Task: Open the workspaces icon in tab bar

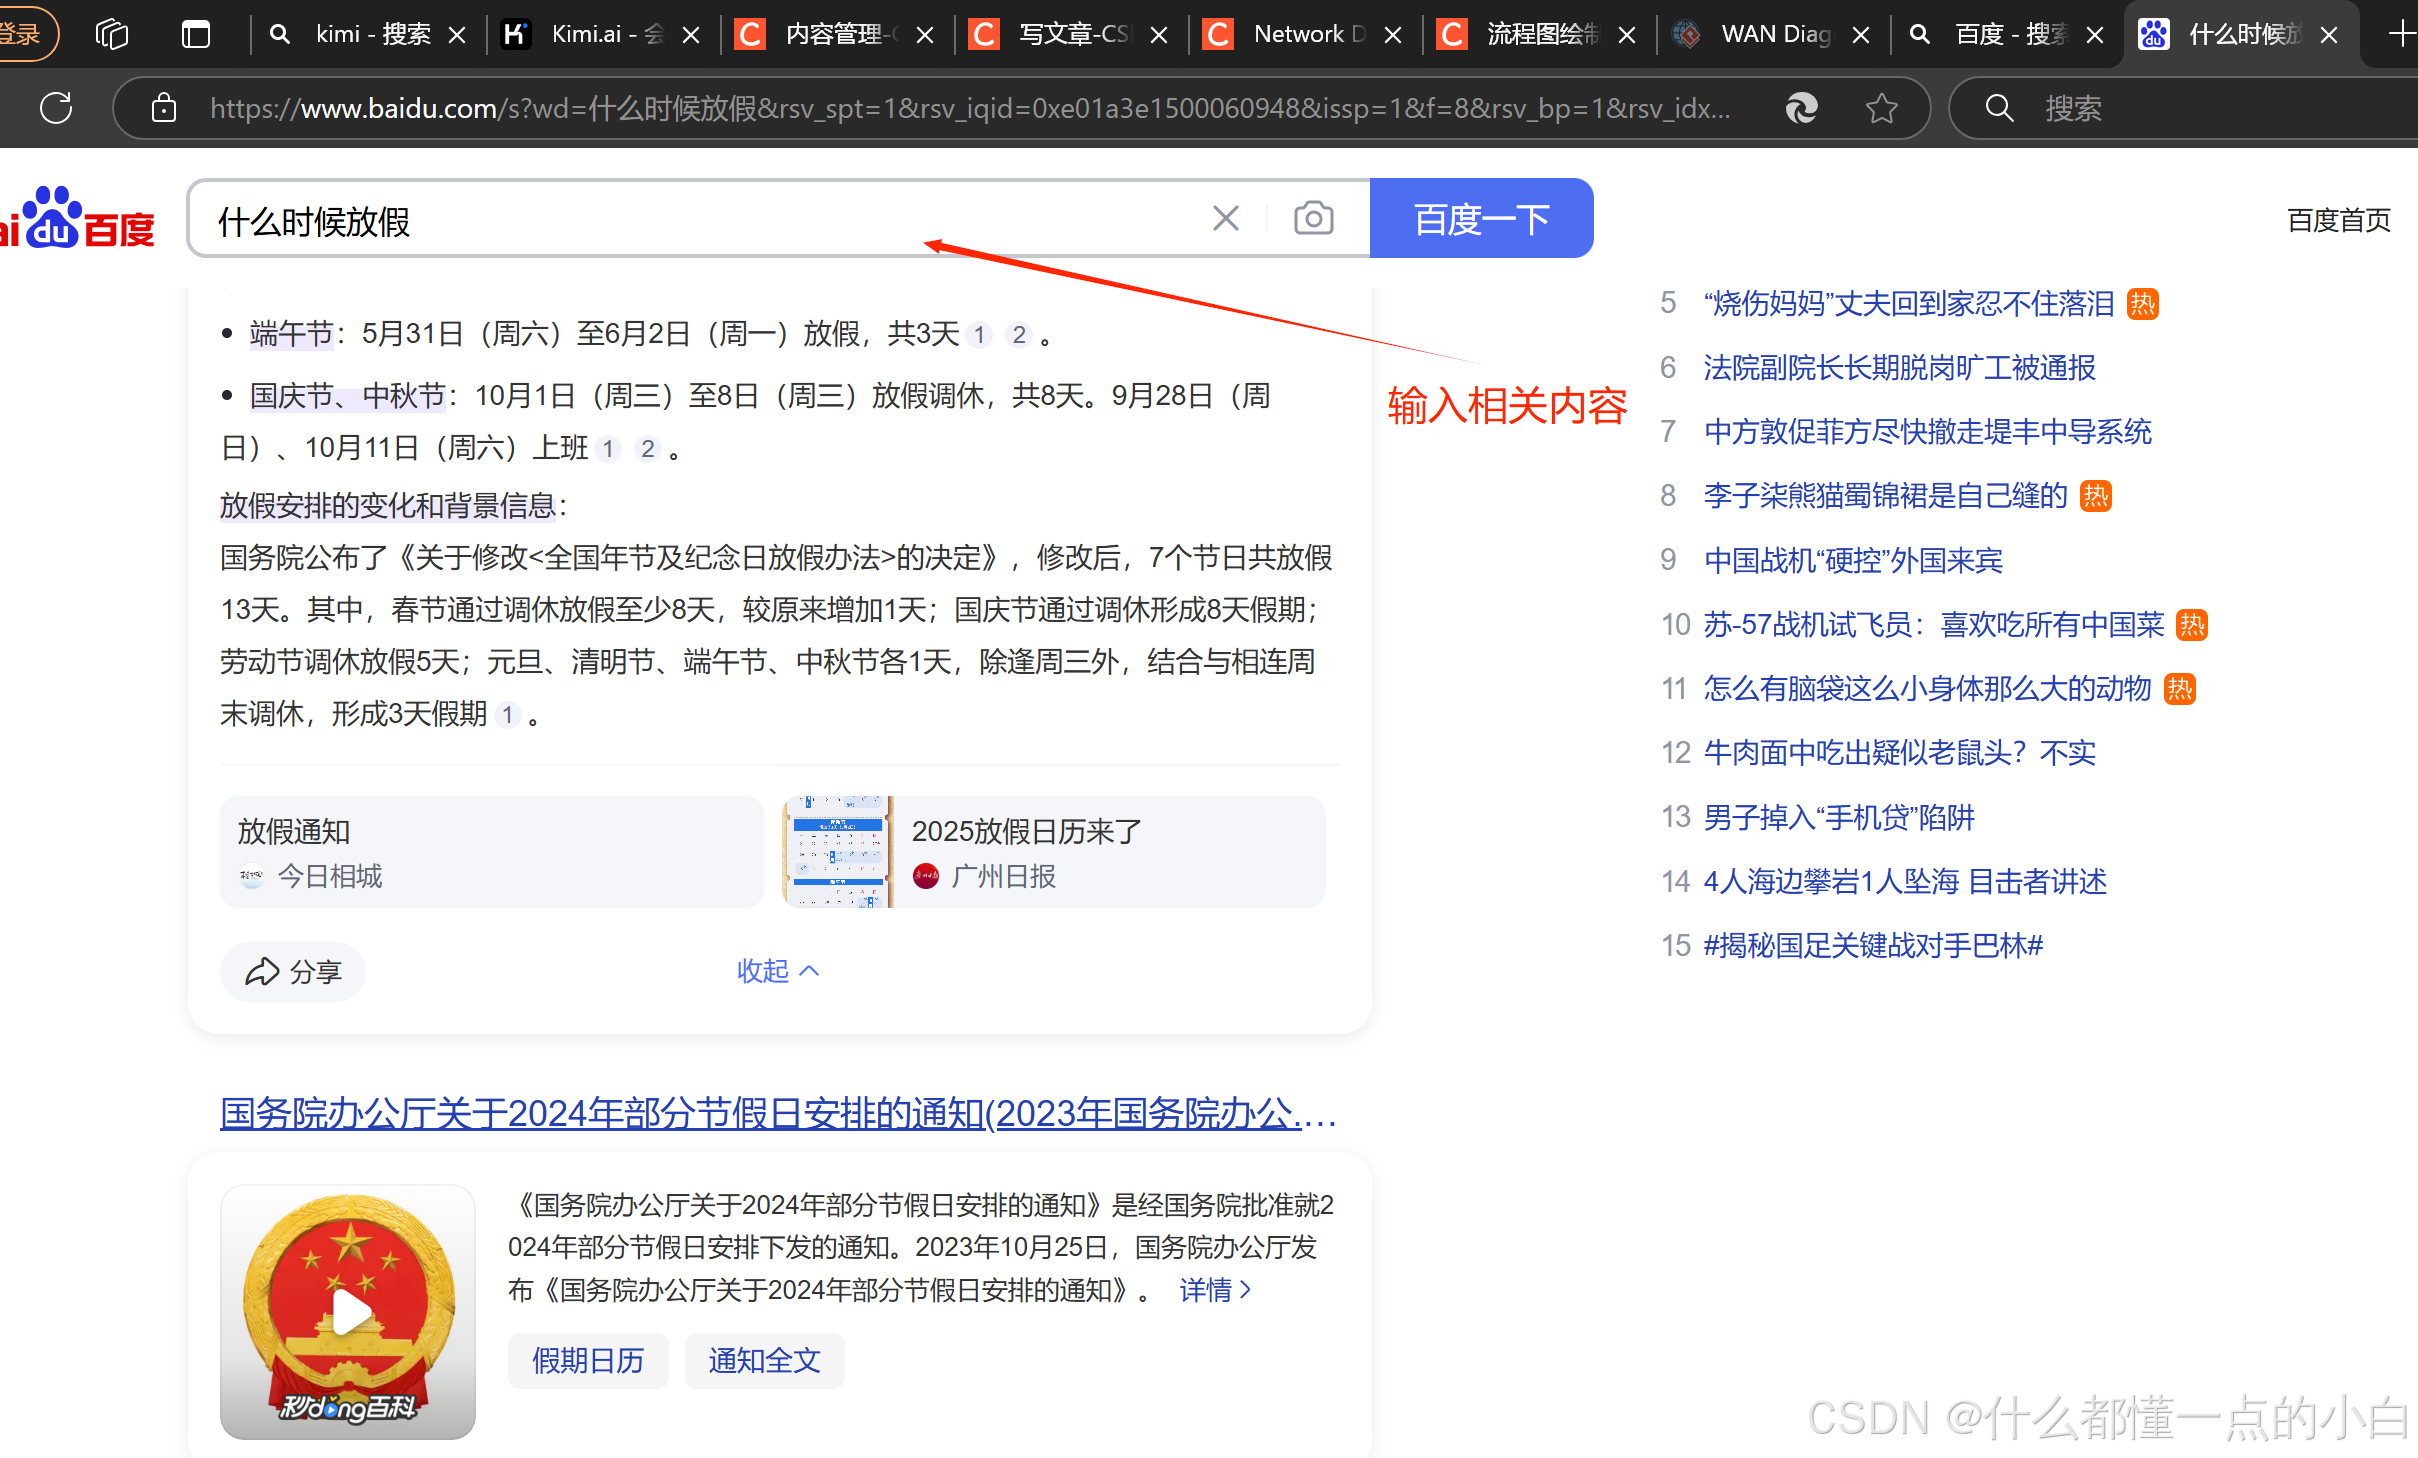Action: click(112, 34)
